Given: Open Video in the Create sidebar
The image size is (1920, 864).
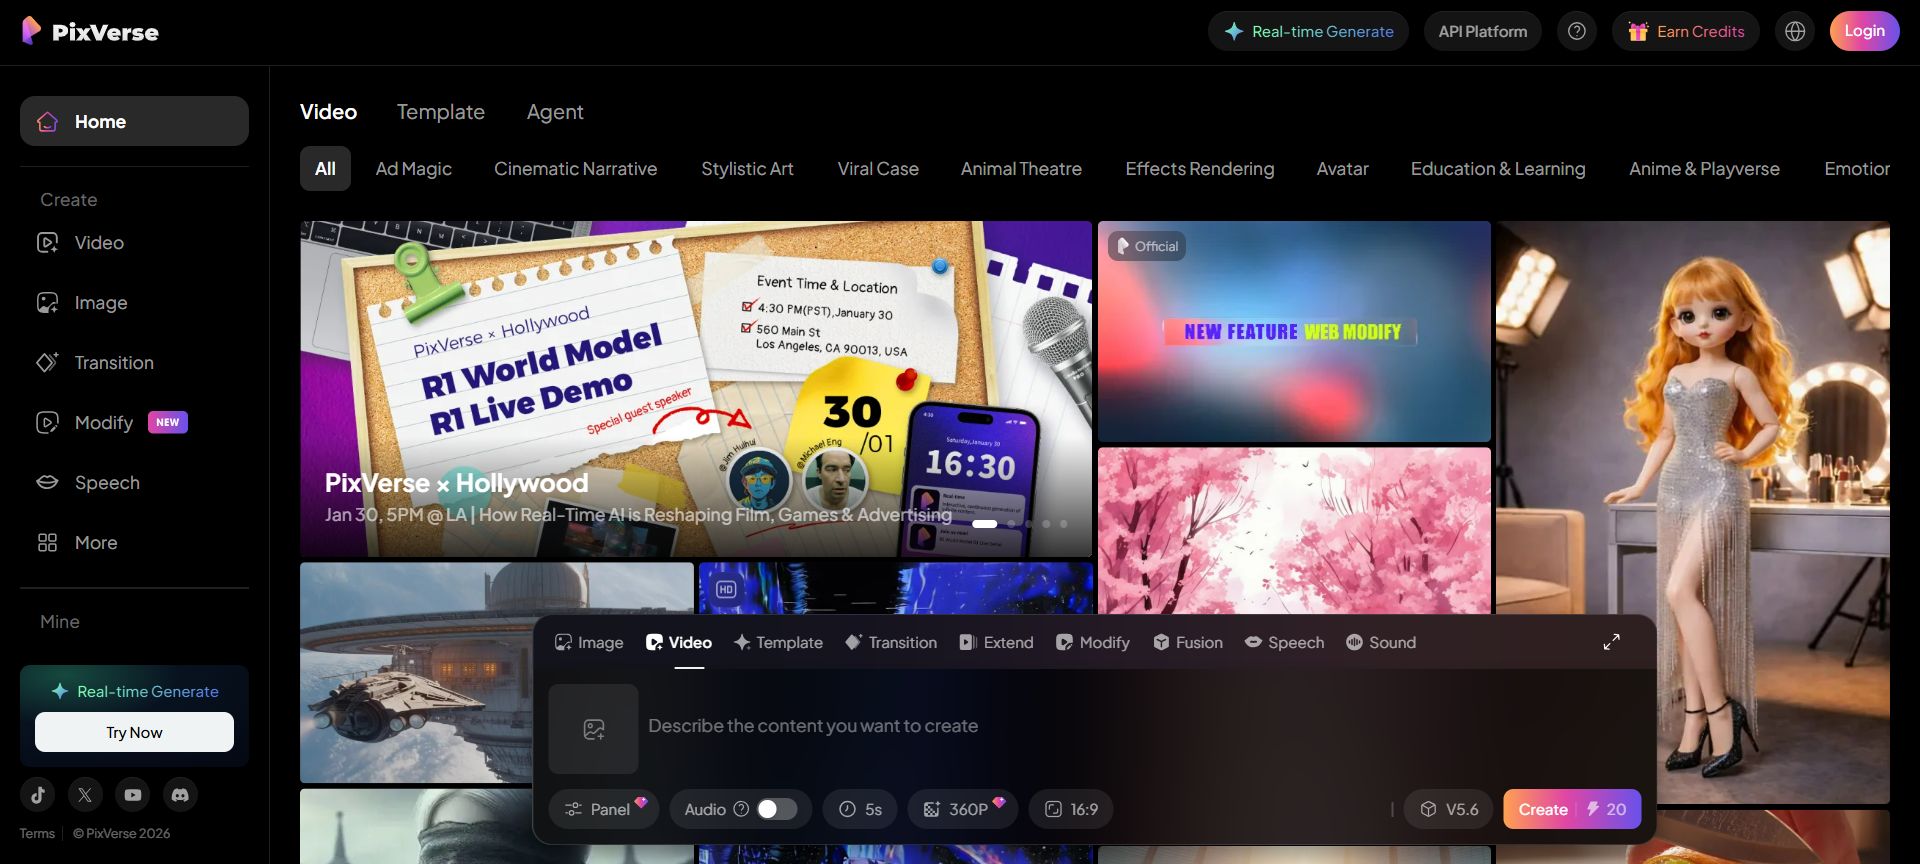Looking at the screenshot, I should pos(134,243).
